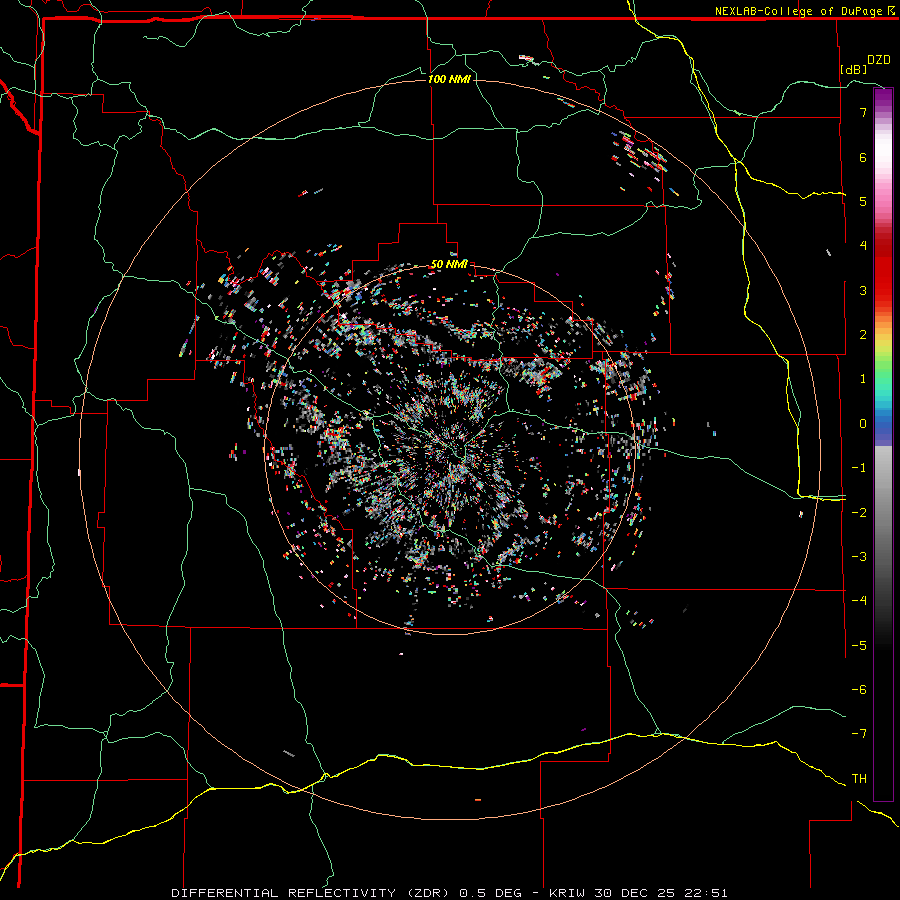
Task: Click the color scale value 0
Action: click(x=863, y=424)
